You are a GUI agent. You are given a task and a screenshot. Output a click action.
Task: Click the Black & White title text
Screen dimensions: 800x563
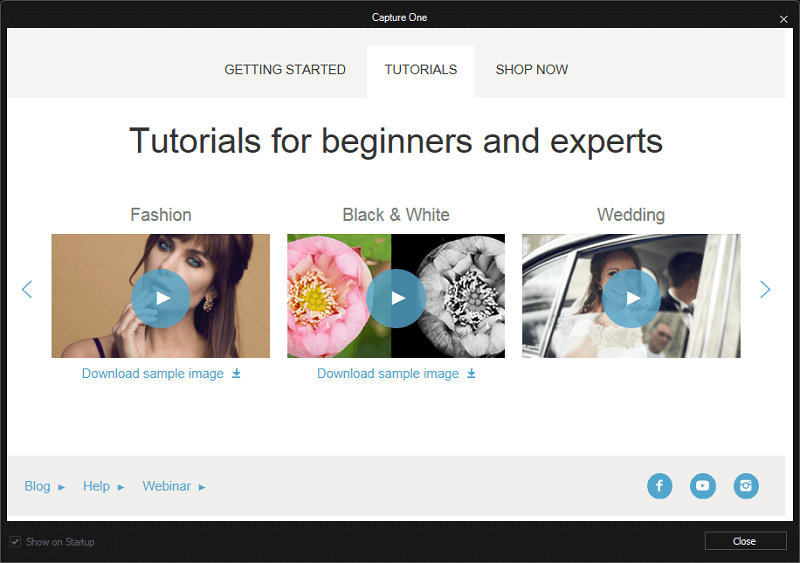pos(396,215)
